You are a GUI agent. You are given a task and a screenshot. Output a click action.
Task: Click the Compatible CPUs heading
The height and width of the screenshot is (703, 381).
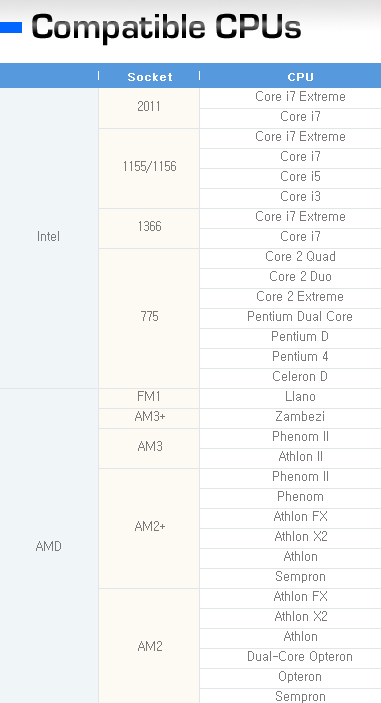point(166,28)
